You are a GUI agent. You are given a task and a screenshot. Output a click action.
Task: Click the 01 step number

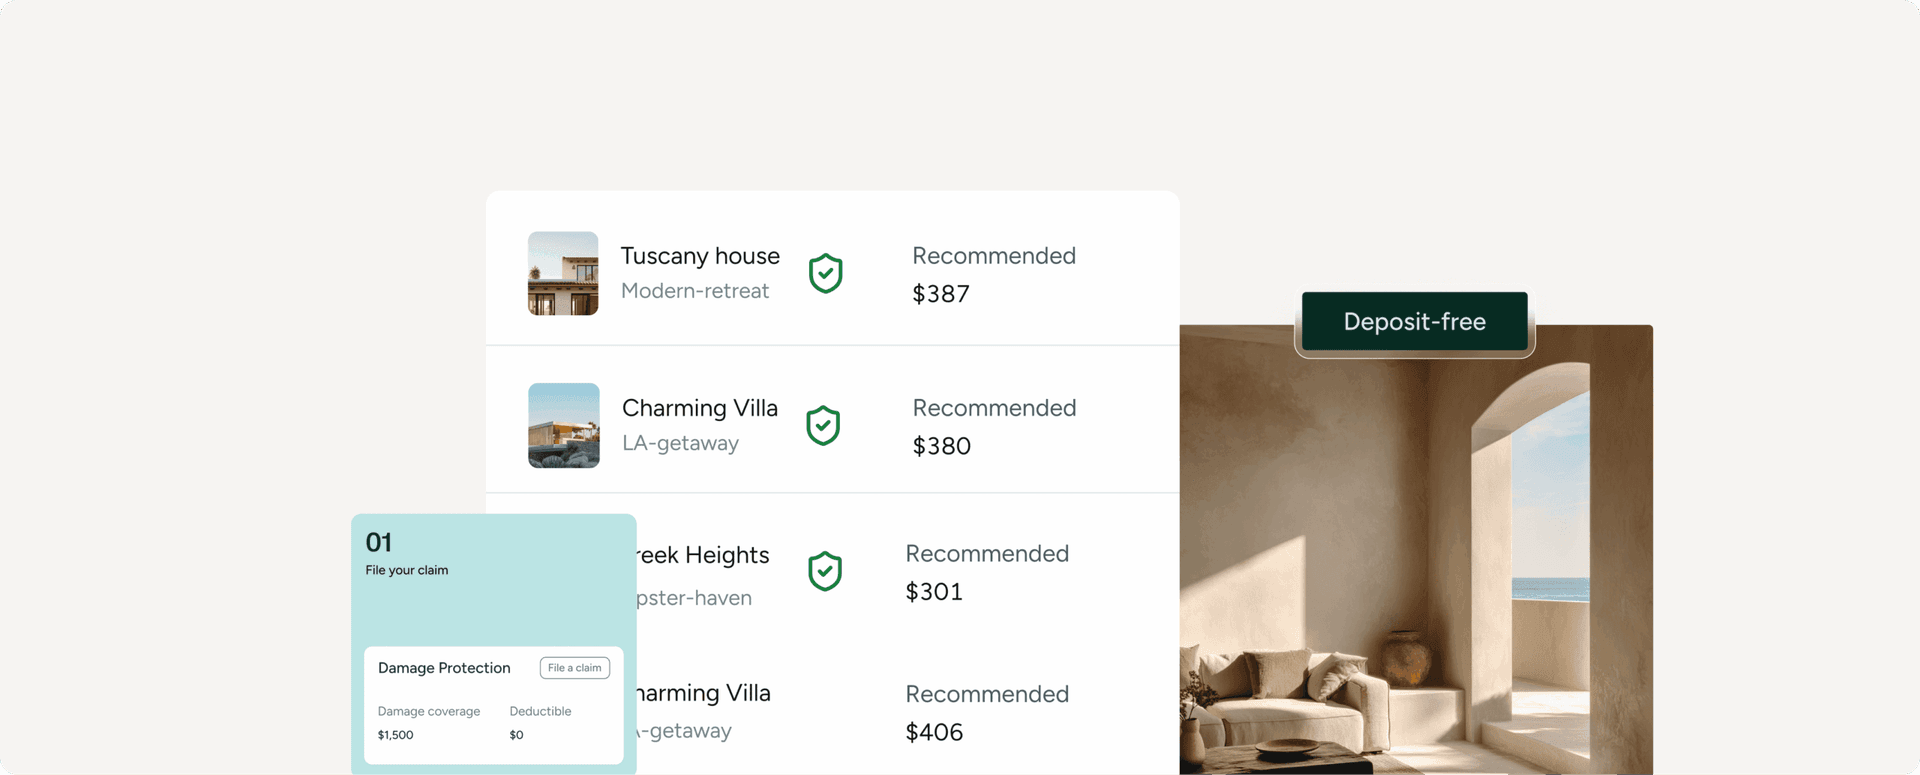pyautogui.click(x=379, y=542)
